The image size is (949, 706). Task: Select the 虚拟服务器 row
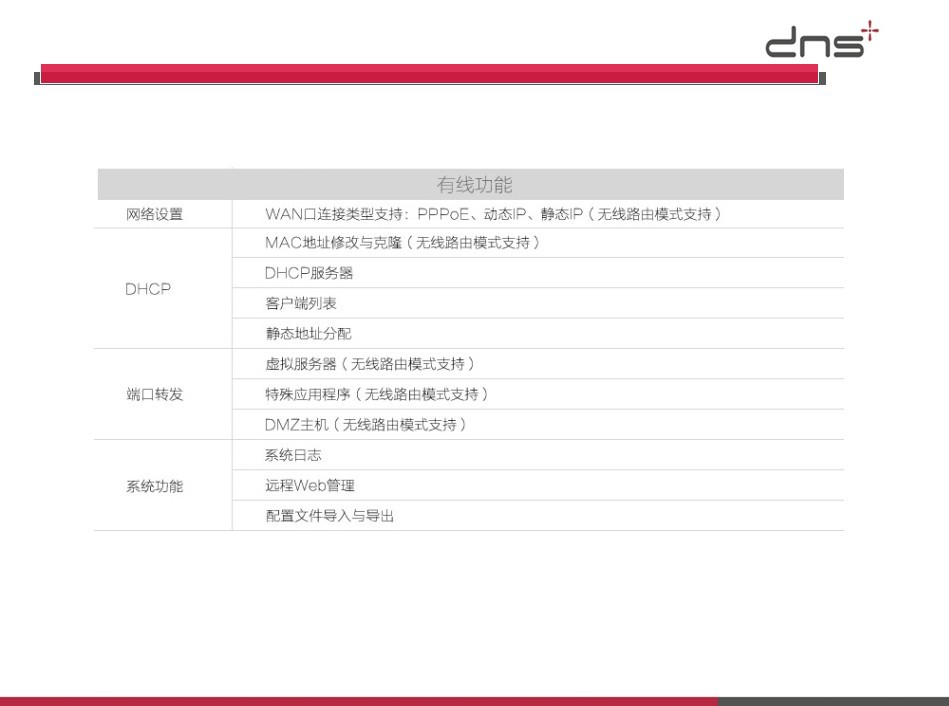click(x=369, y=364)
